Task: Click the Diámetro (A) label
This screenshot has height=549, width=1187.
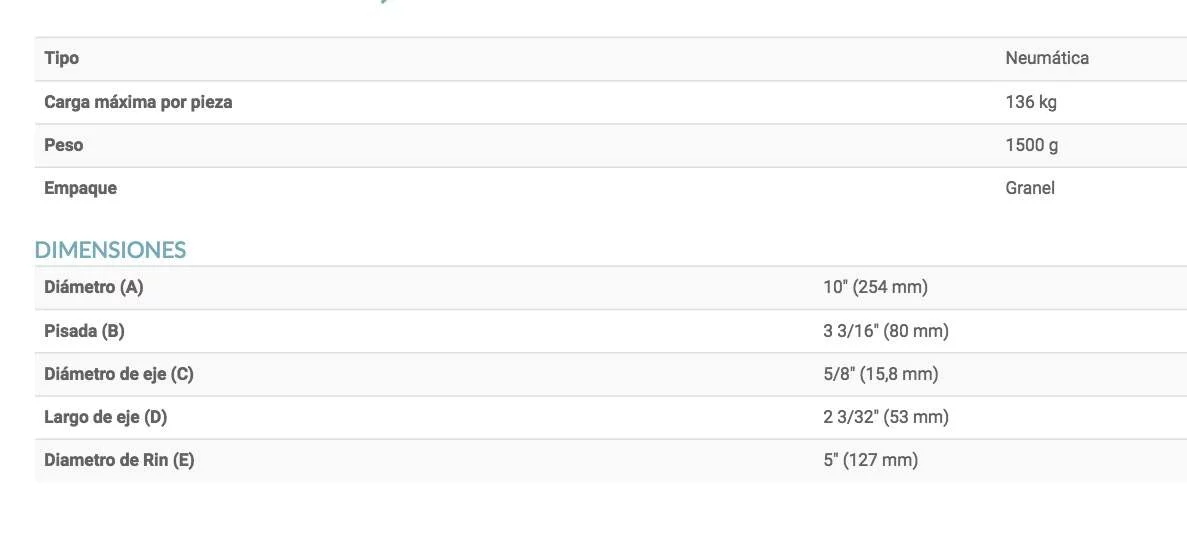Action: click(94, 288)
